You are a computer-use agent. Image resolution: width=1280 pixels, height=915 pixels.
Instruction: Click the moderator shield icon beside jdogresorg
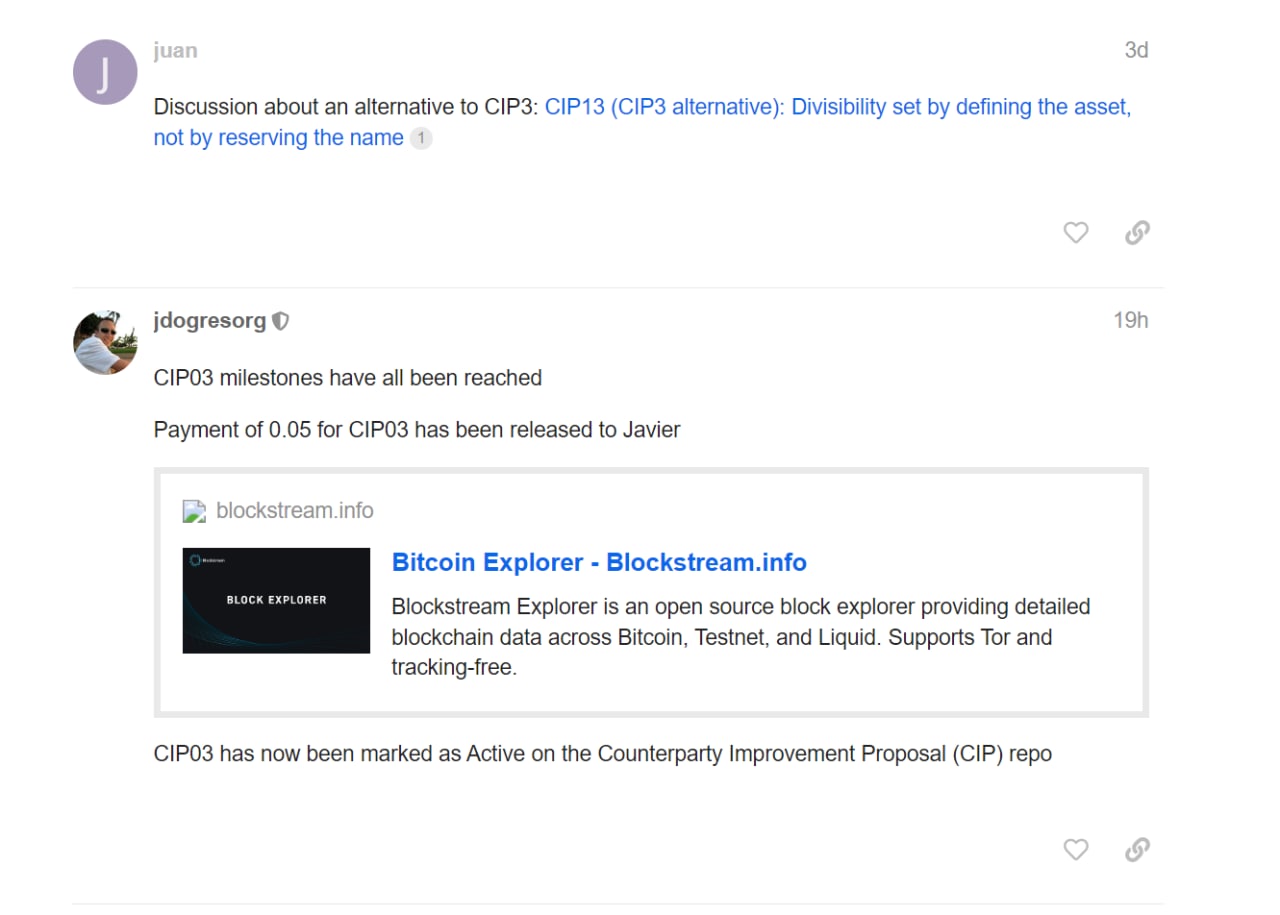281,321
